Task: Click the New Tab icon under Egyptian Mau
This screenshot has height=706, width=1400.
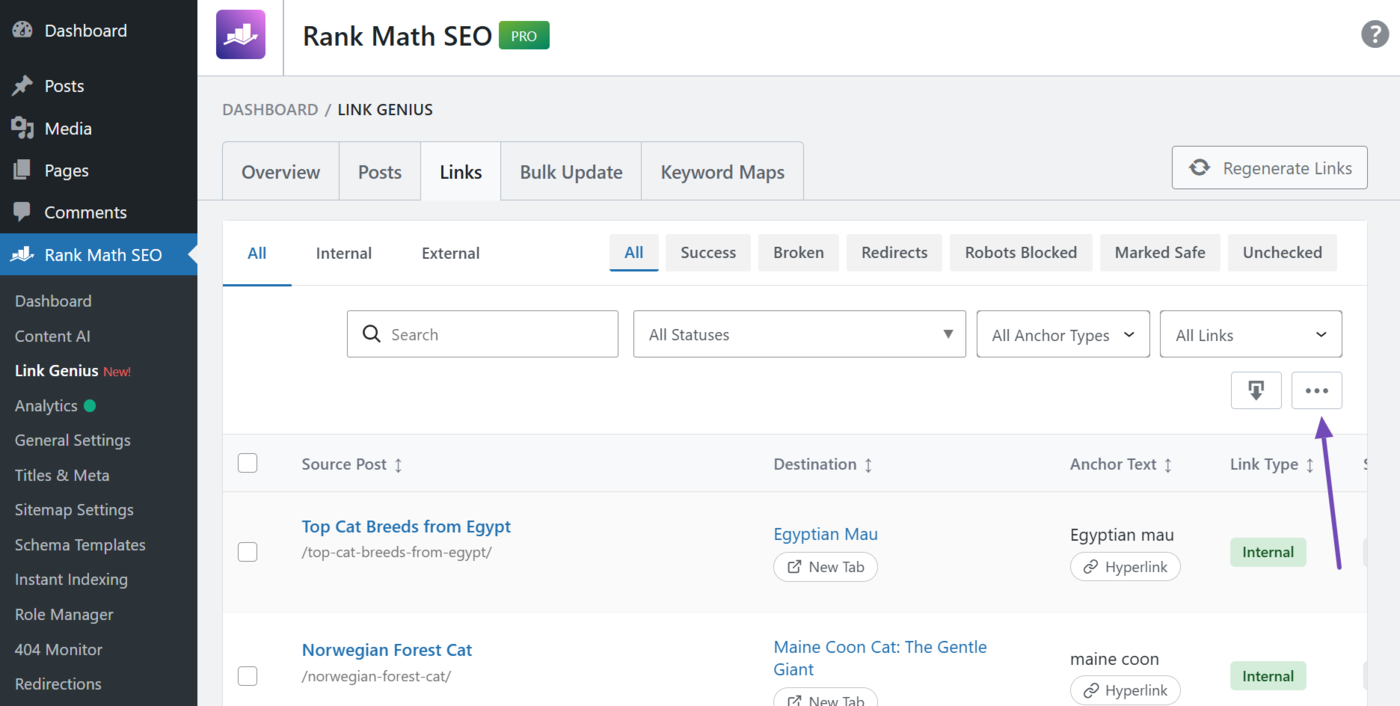Action: click(794, 566)
